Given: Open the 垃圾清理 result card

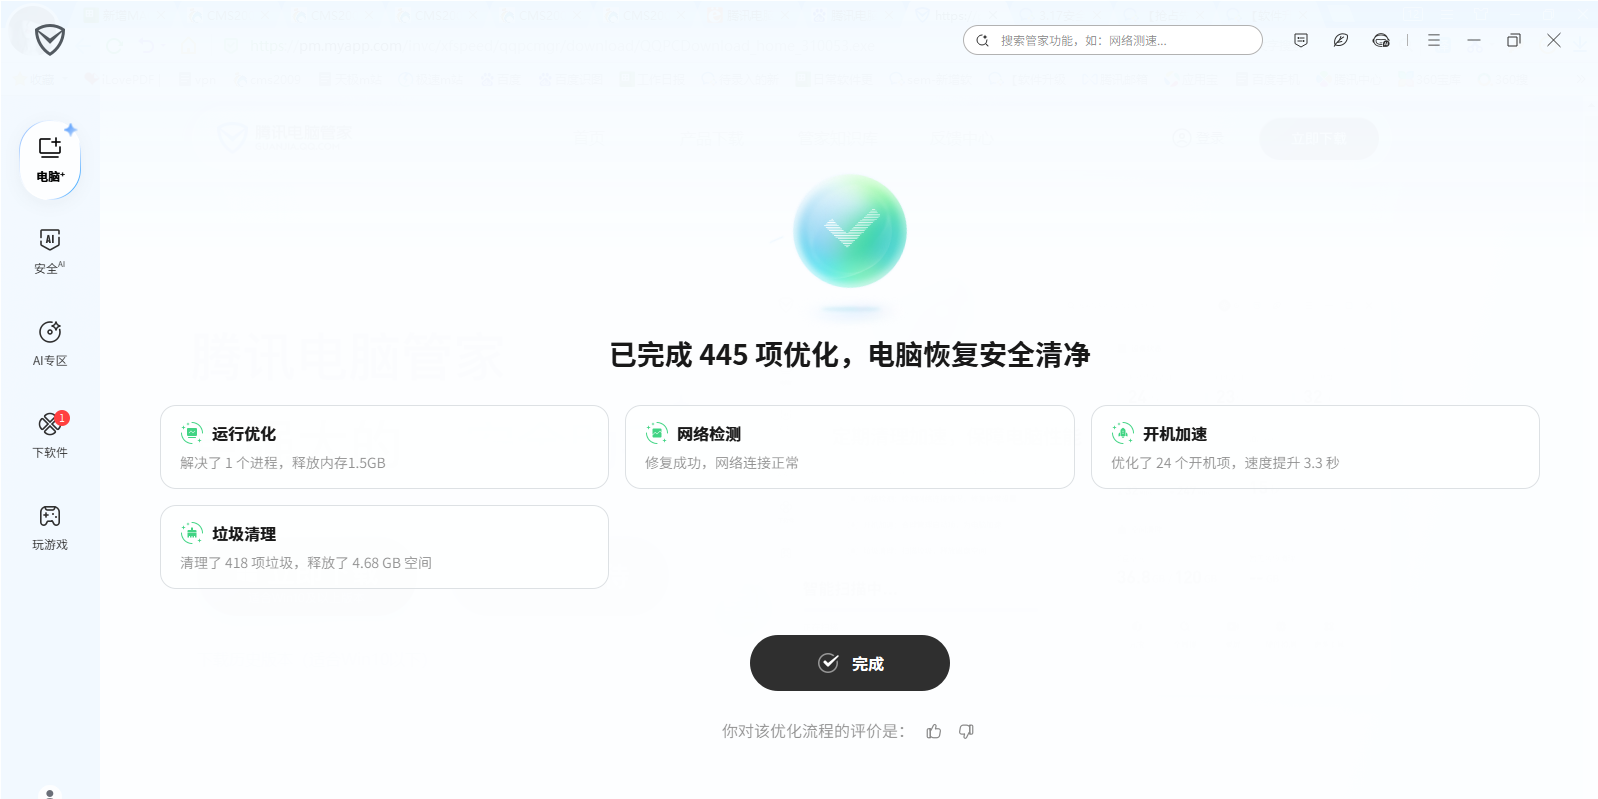Looking at the screenshot, I should 384,547.
